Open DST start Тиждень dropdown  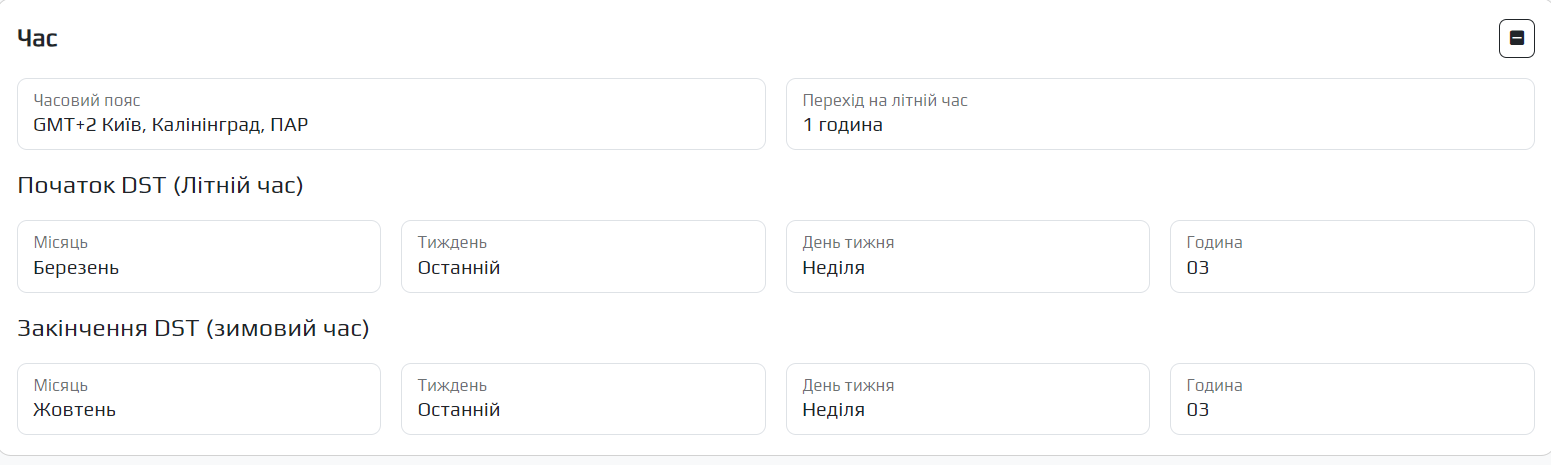click(582, 256)
